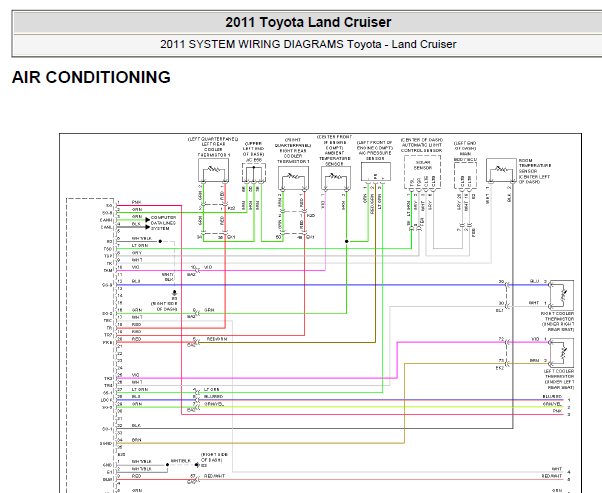The height and width of the screenshot is (493, 602).
Task: Click the ground symbol above '(RIGHT SIDE OF DASH)'
Action: (175, 293)
